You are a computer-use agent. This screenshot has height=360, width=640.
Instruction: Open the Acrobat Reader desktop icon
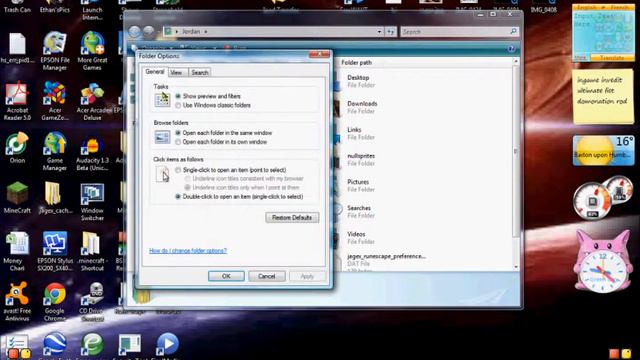pyautogui.click(x=17, y=101)
